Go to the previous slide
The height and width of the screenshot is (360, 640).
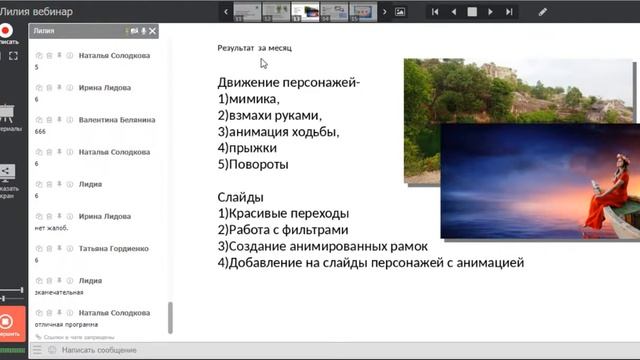tap(453, 12)
